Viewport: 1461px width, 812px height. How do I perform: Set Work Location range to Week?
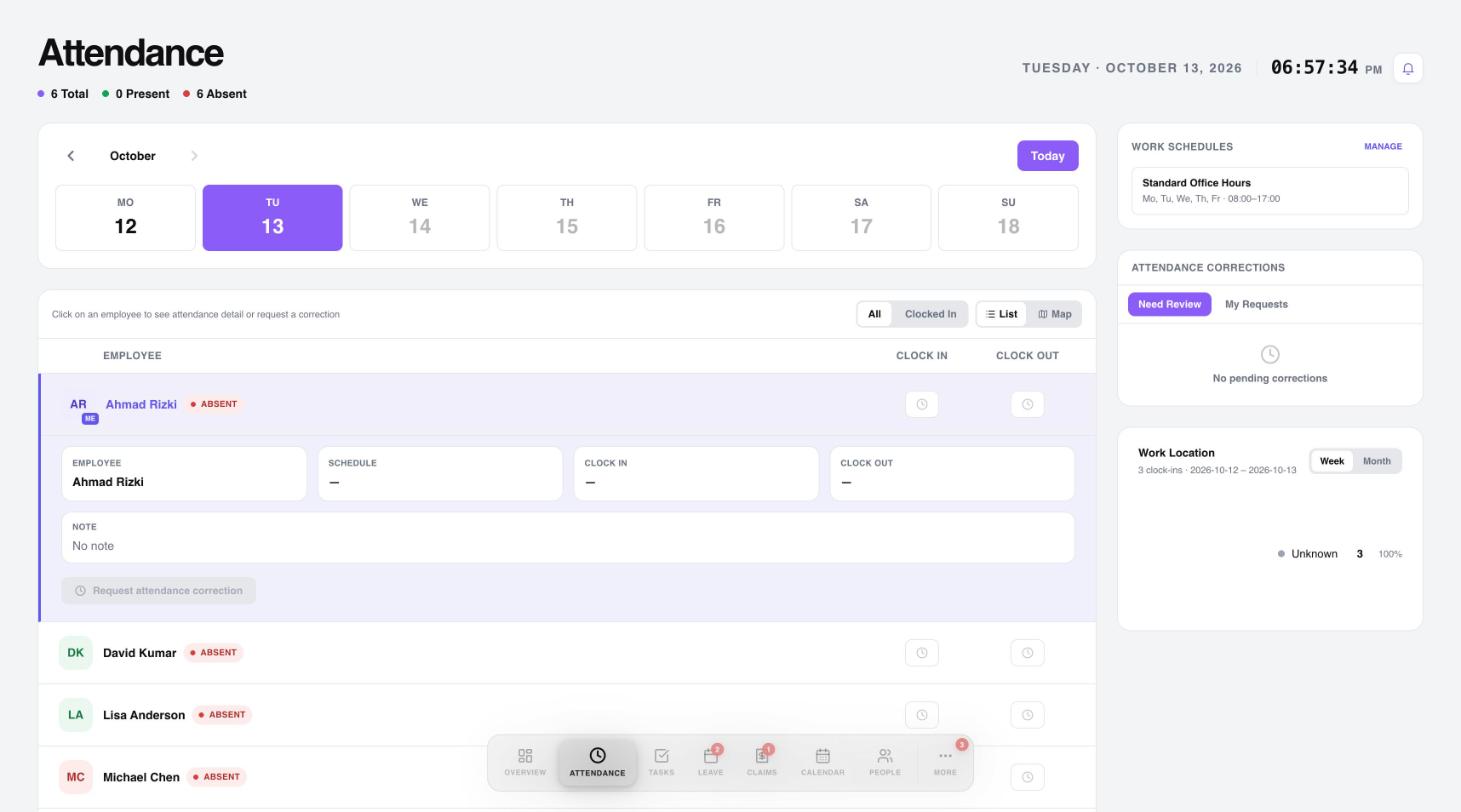(1332, 461)
